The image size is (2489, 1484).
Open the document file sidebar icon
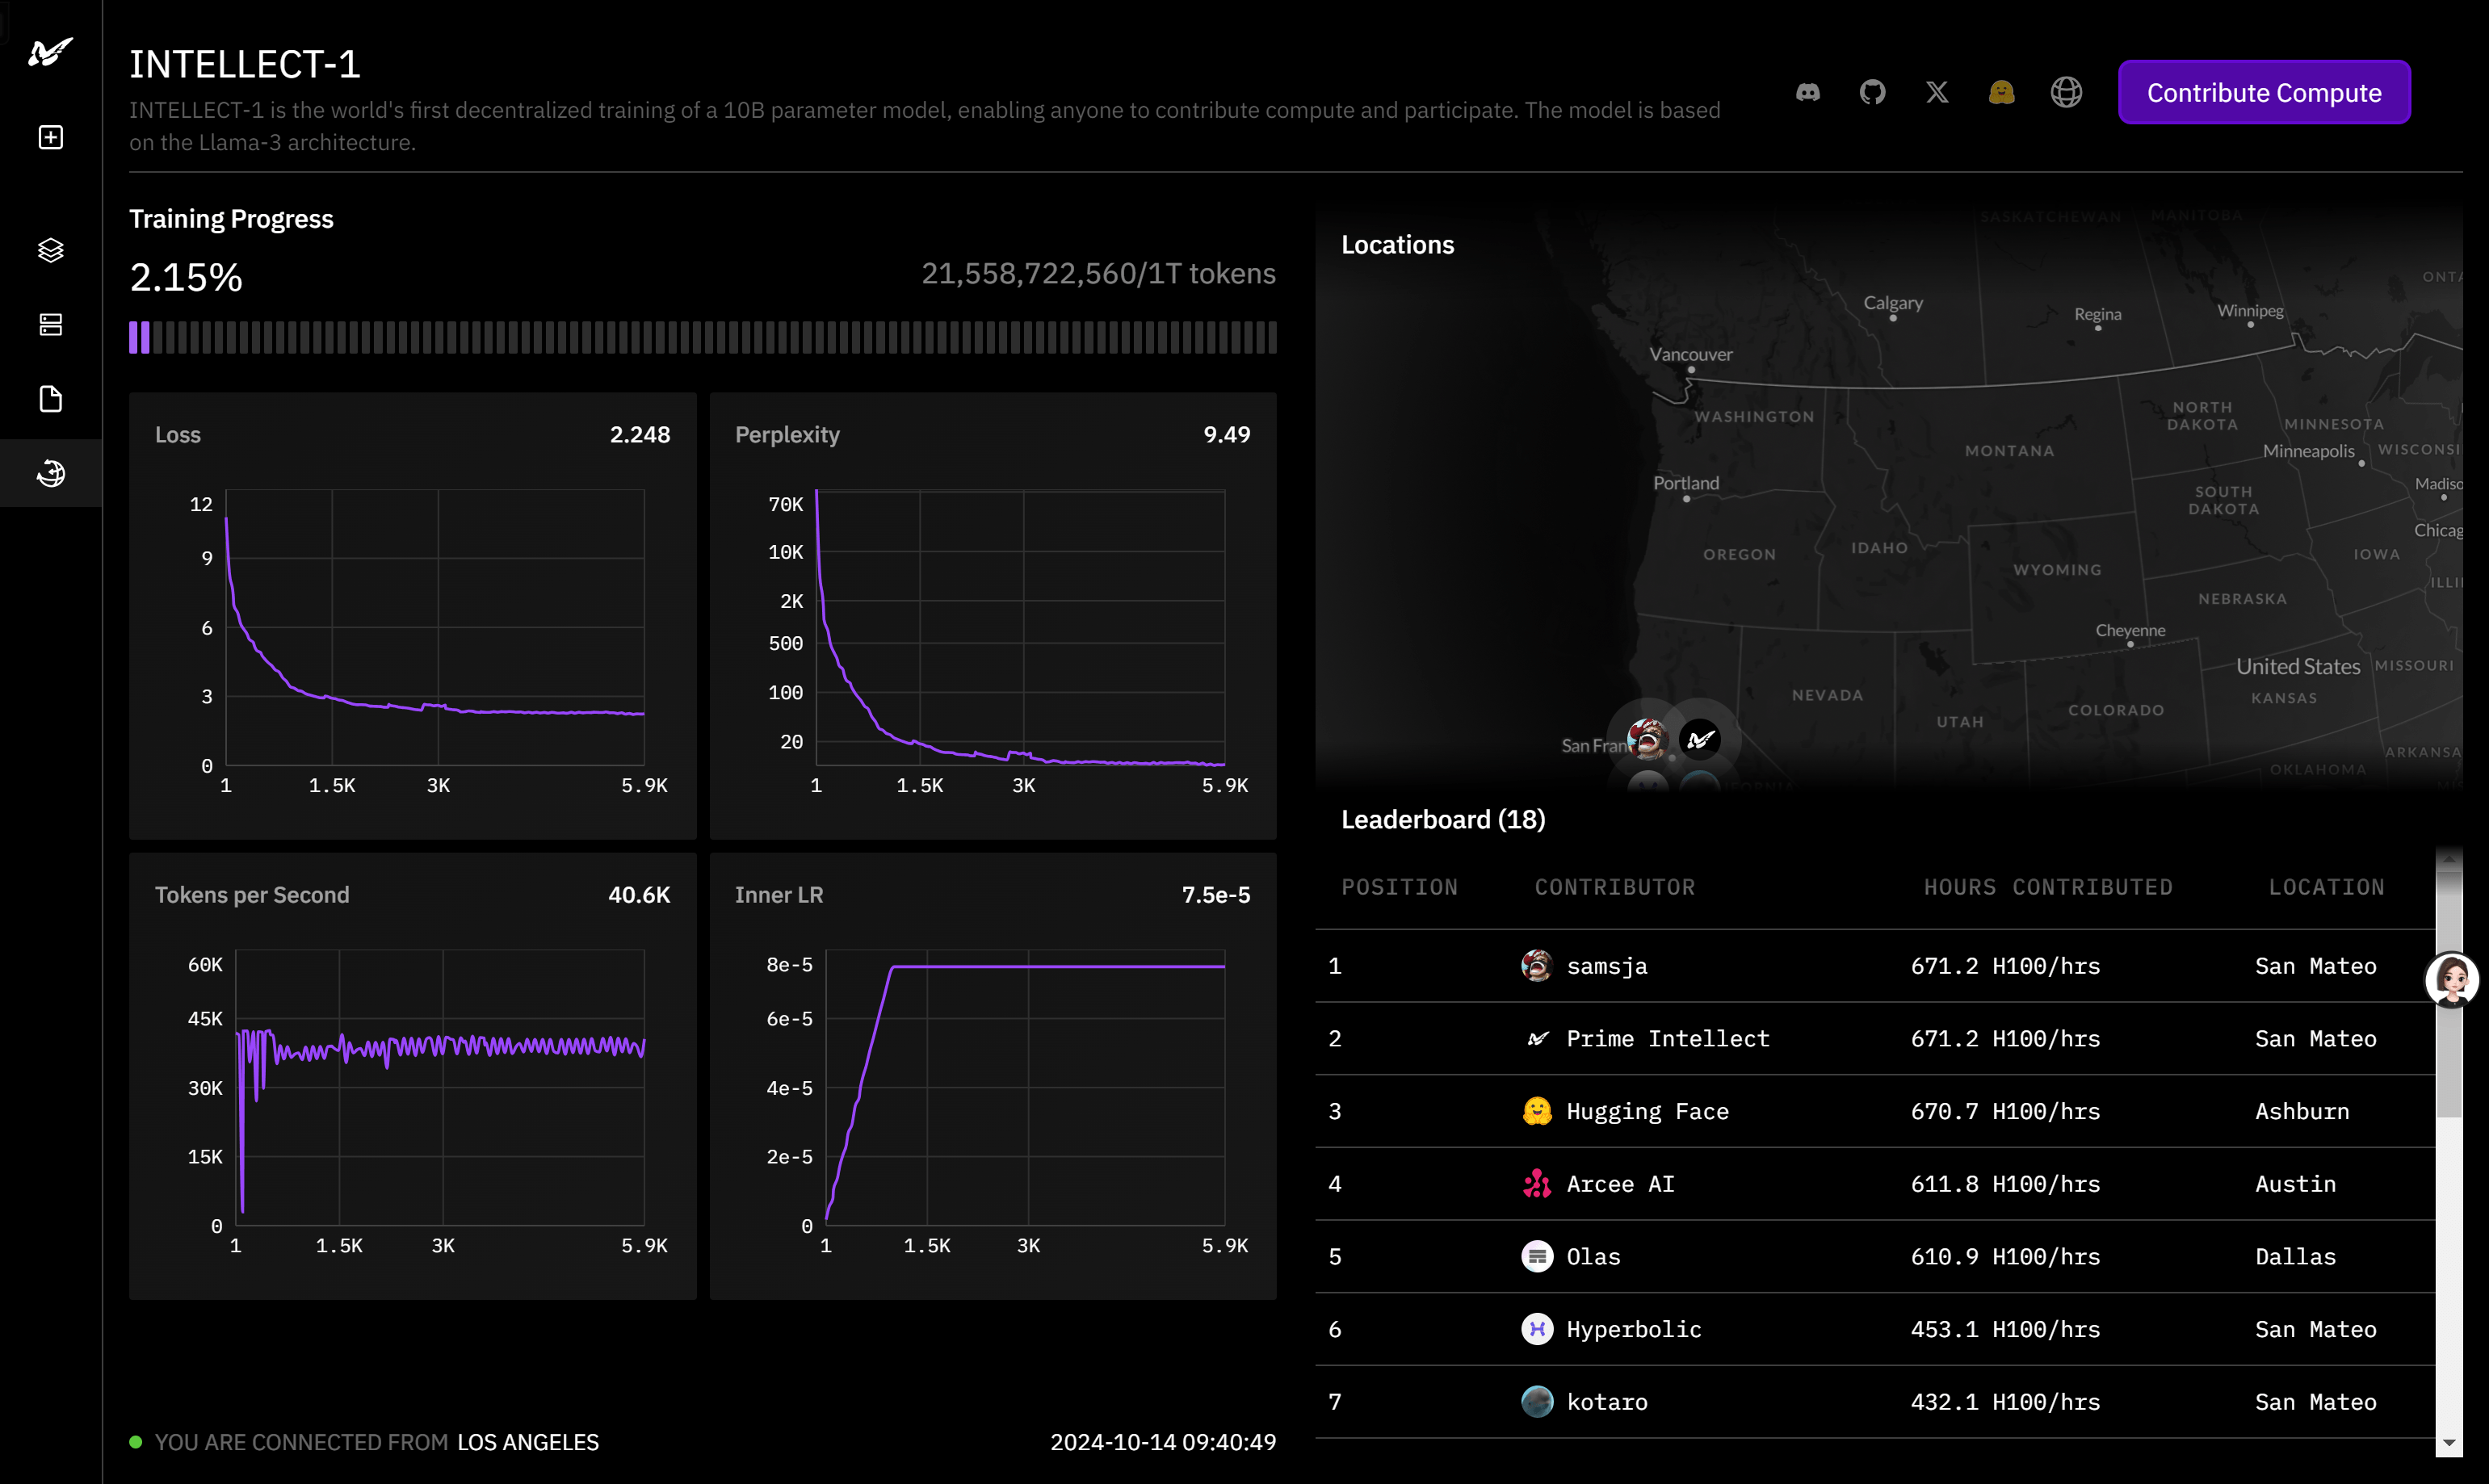point(50,399)
